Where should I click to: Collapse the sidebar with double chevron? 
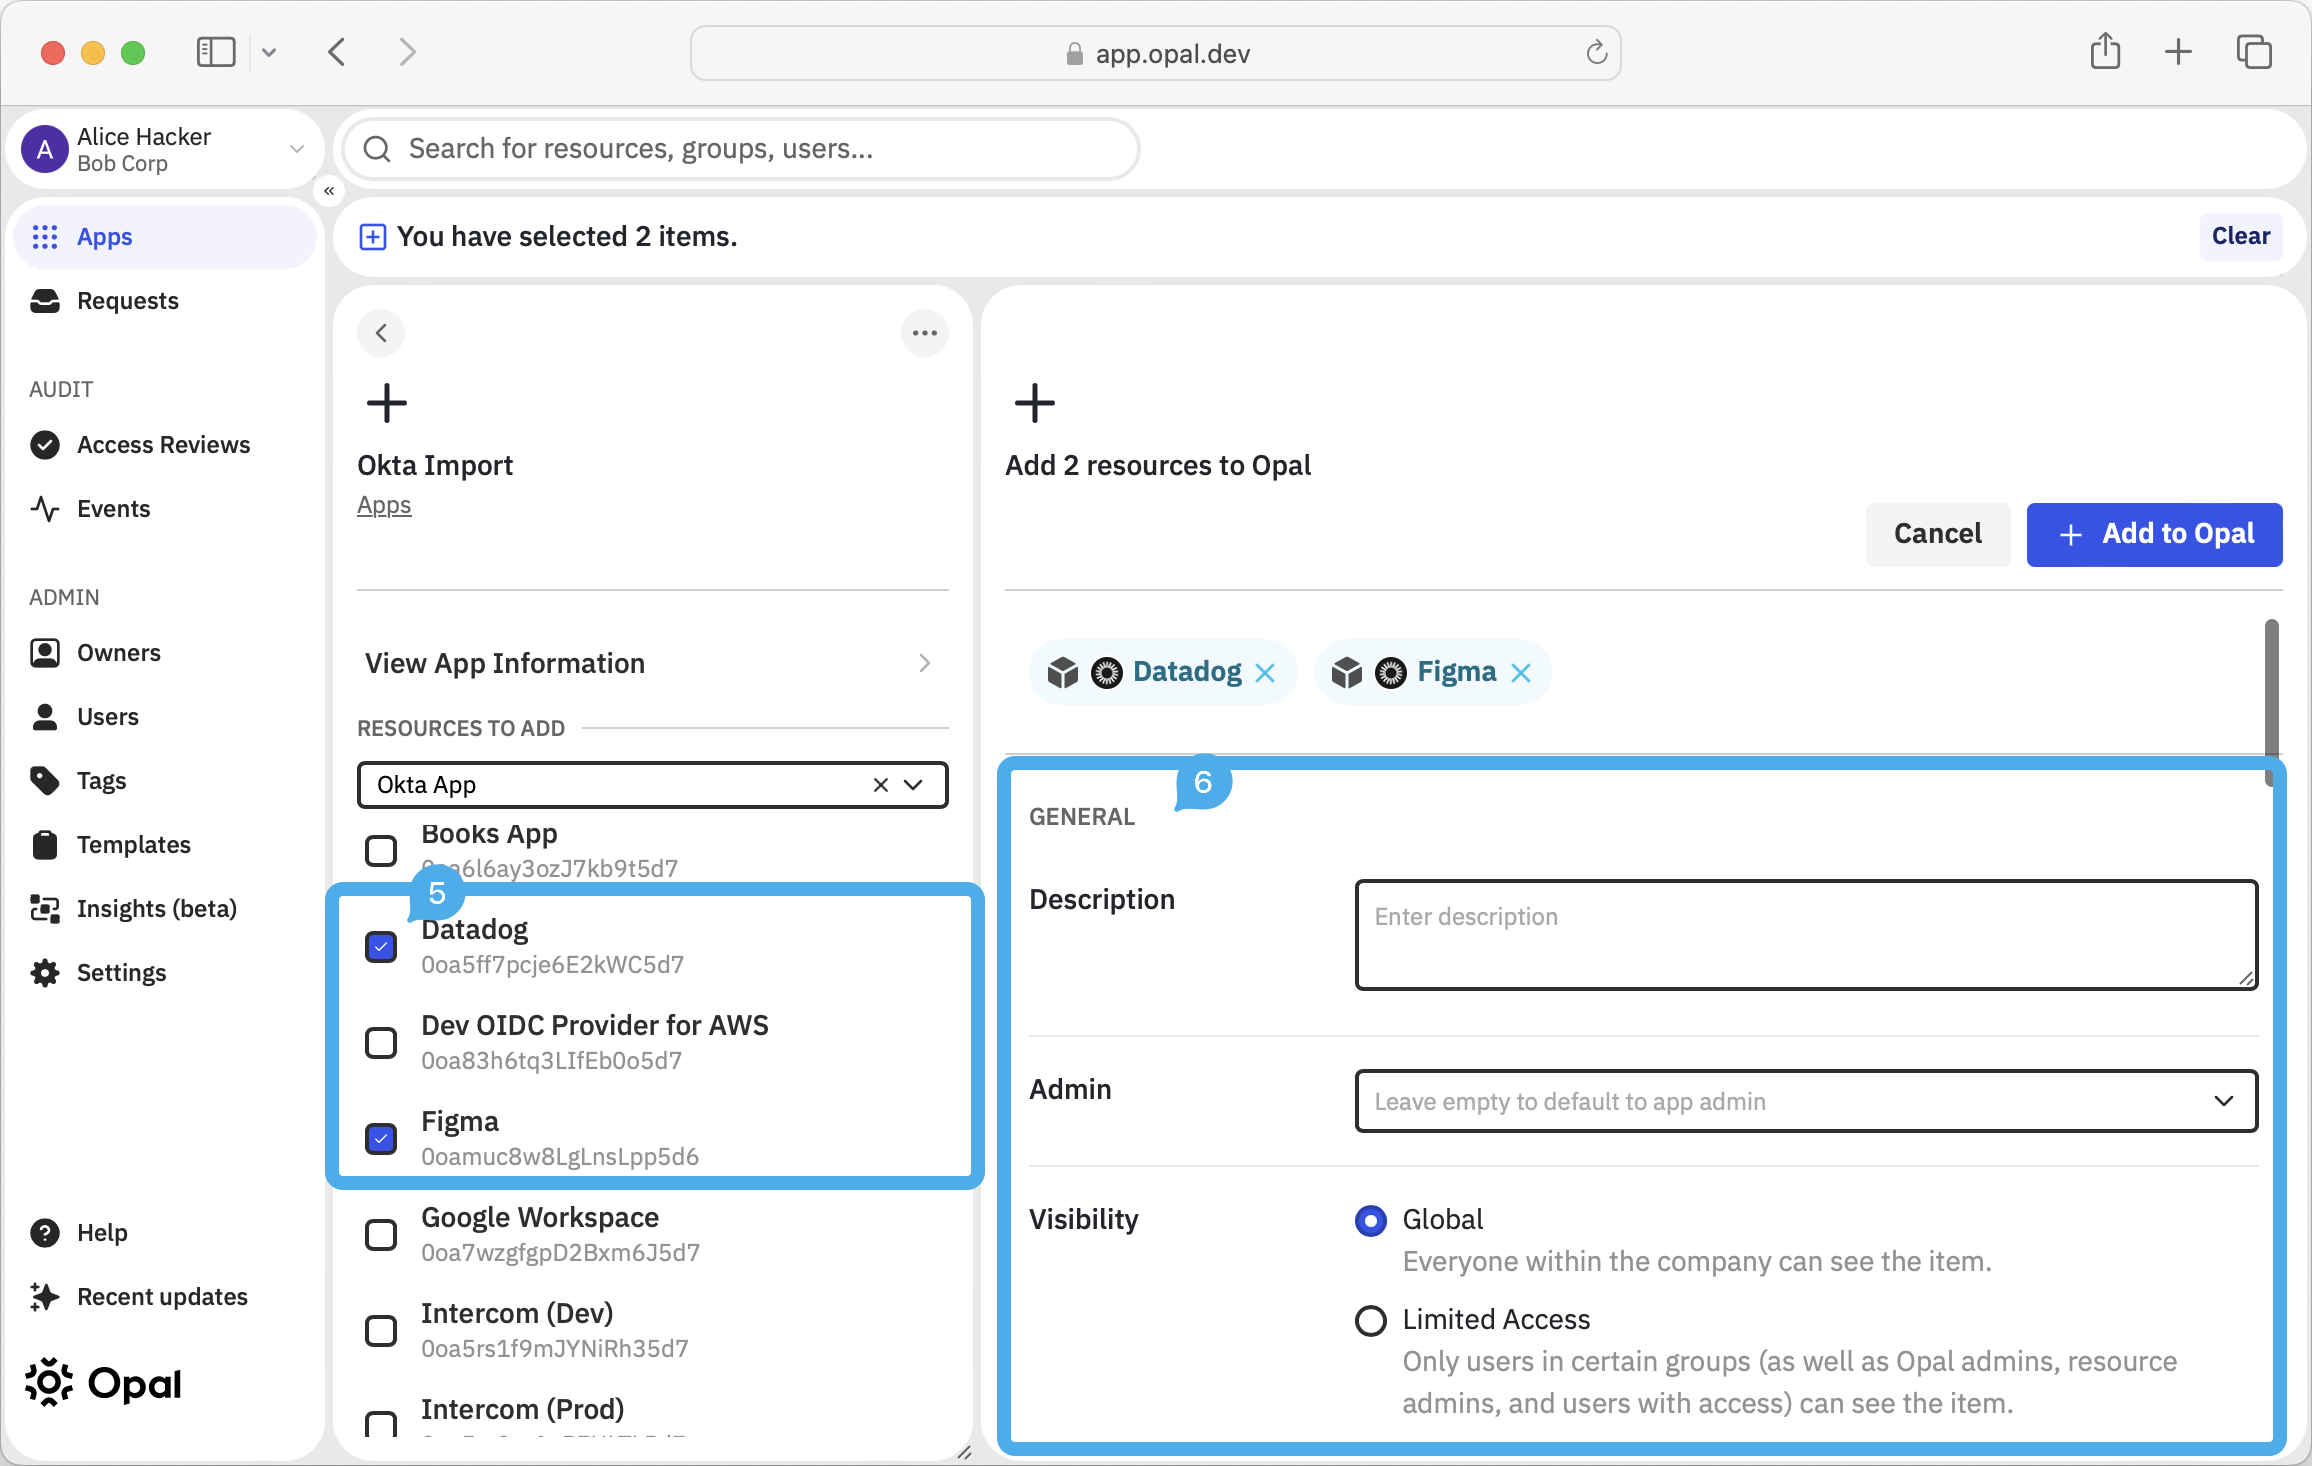coord(329,191)
